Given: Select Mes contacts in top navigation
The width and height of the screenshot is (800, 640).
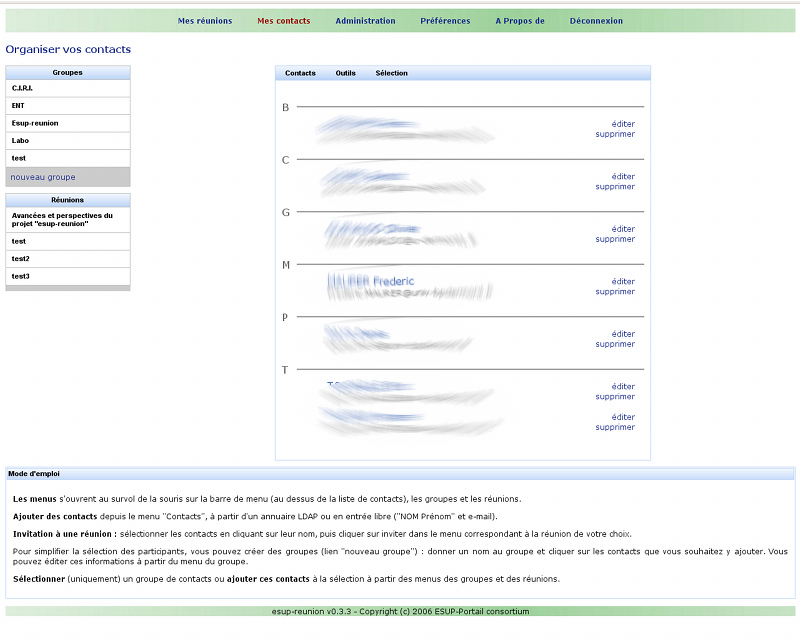Looking at the screenshot, I should [x=283, y=21].
